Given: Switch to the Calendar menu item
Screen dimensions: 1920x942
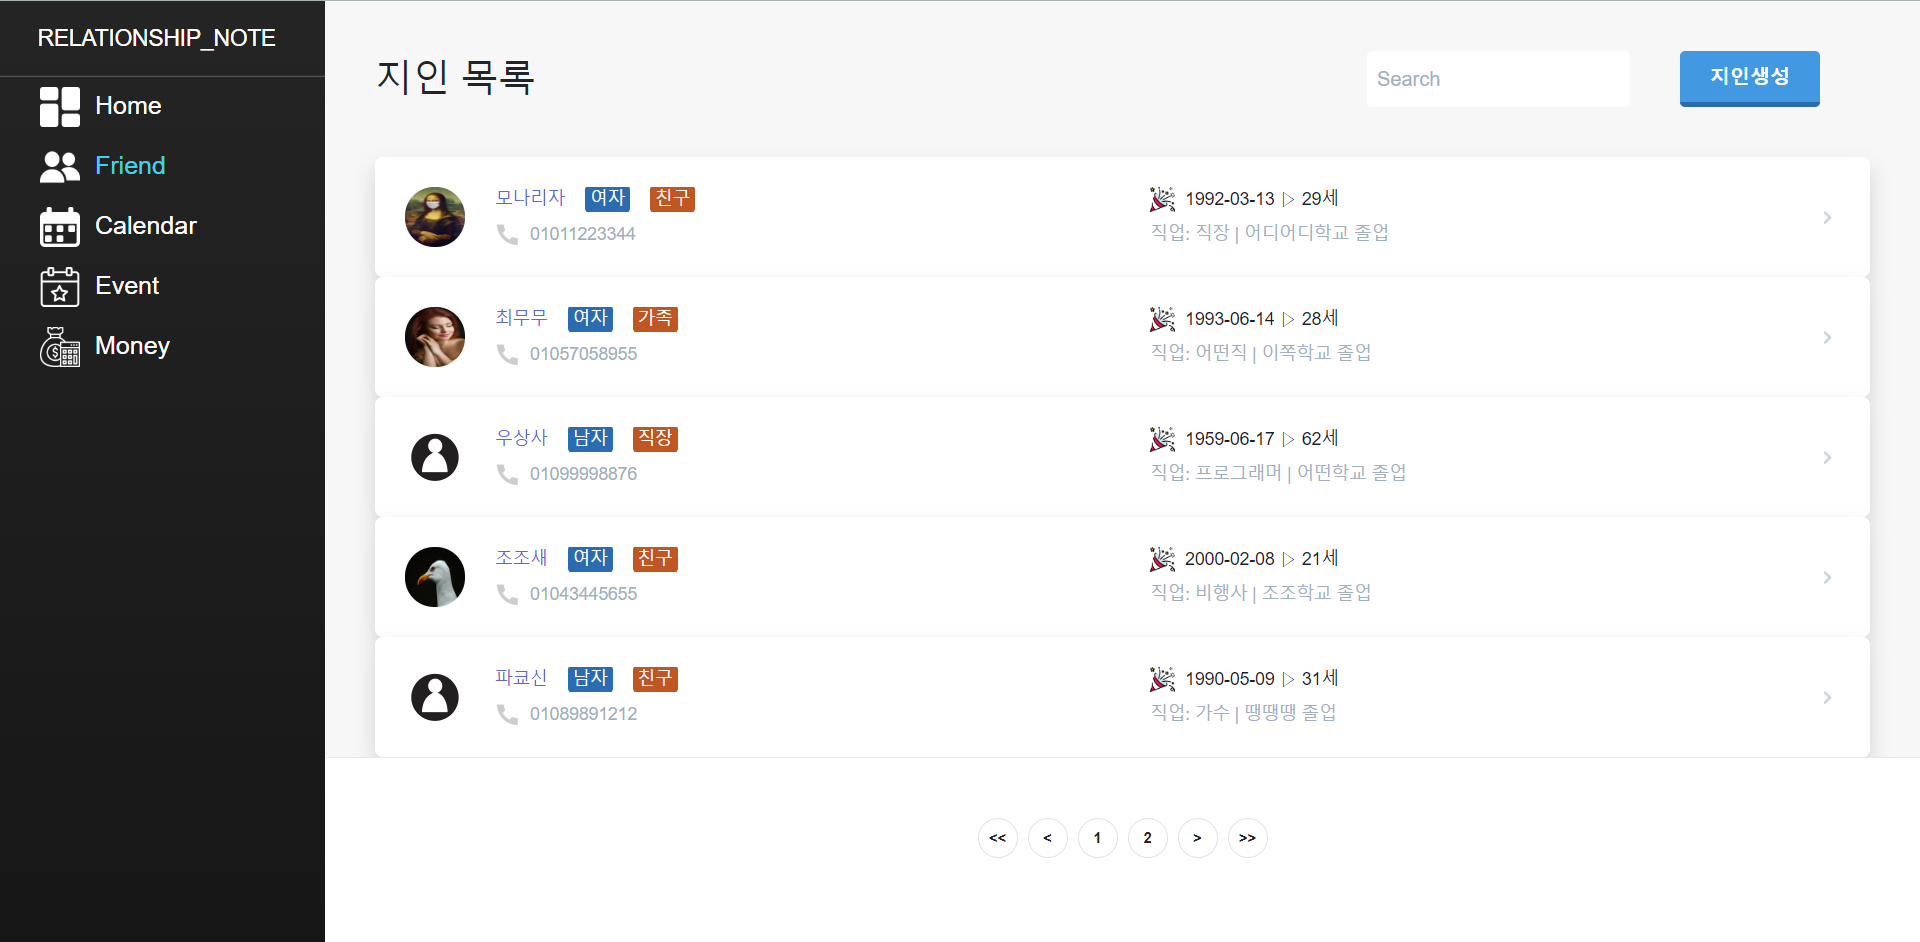Looking at the screenshot, I should (x=145, y=226).
